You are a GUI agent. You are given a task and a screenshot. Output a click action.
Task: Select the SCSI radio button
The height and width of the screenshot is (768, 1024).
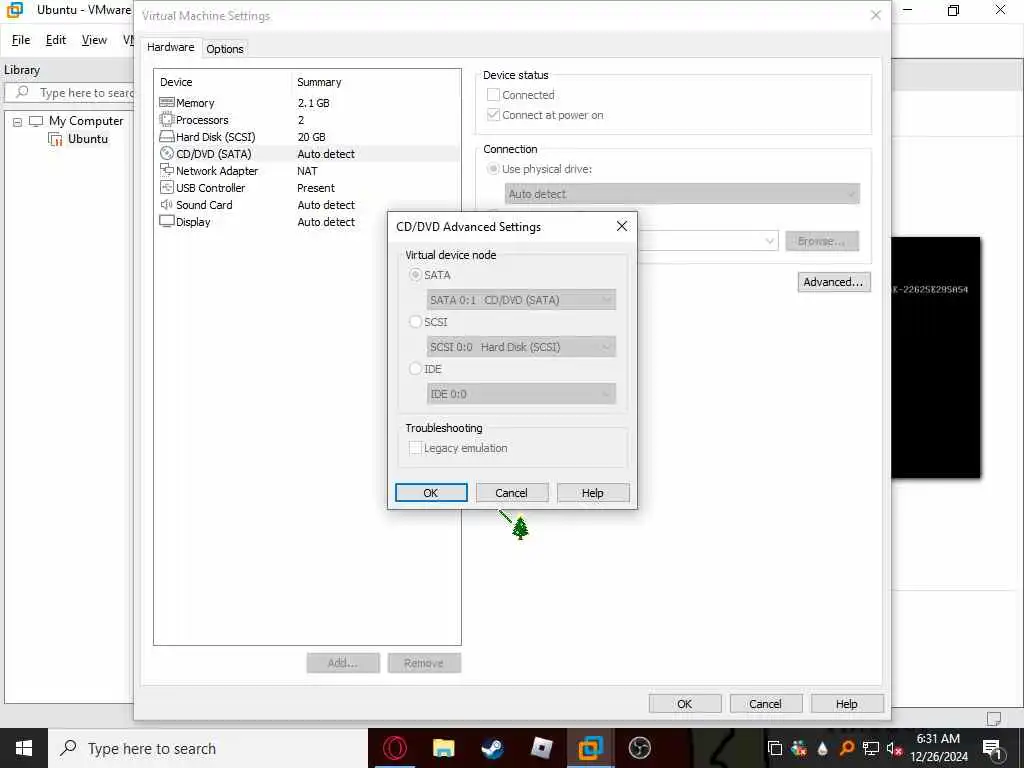point(415,322)
